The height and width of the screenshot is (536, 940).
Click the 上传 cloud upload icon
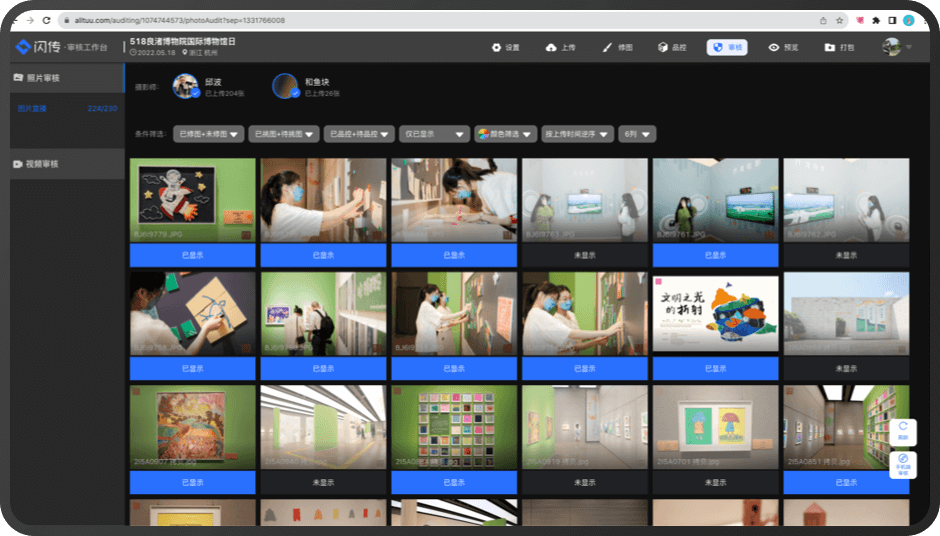(560, 47)
